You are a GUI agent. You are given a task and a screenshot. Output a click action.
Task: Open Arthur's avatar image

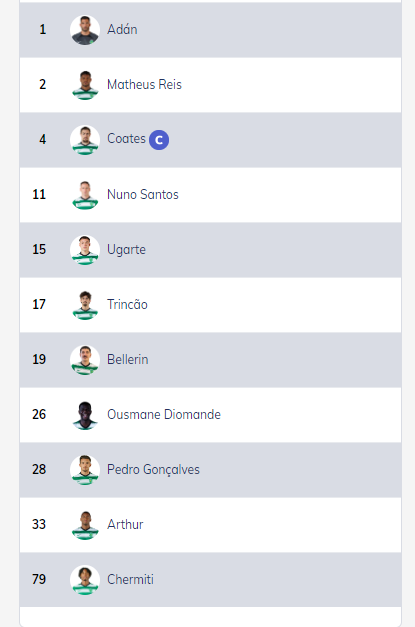pyautogui.click(x=85, y=525)
